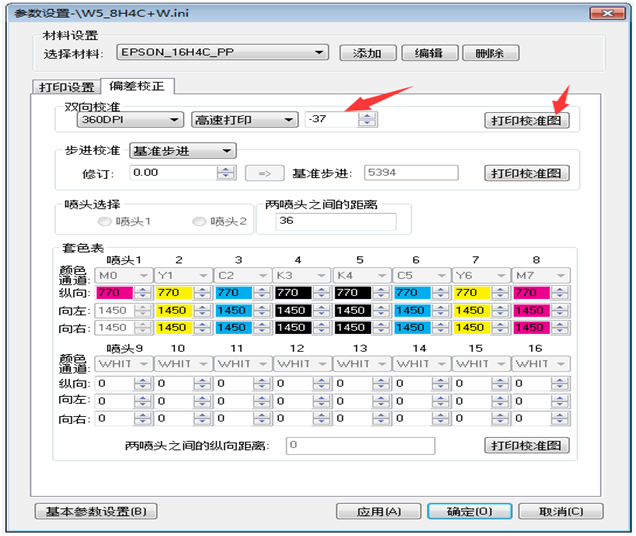Adjust the head 1 纵向 770 stepper

(x=143, y=293)
